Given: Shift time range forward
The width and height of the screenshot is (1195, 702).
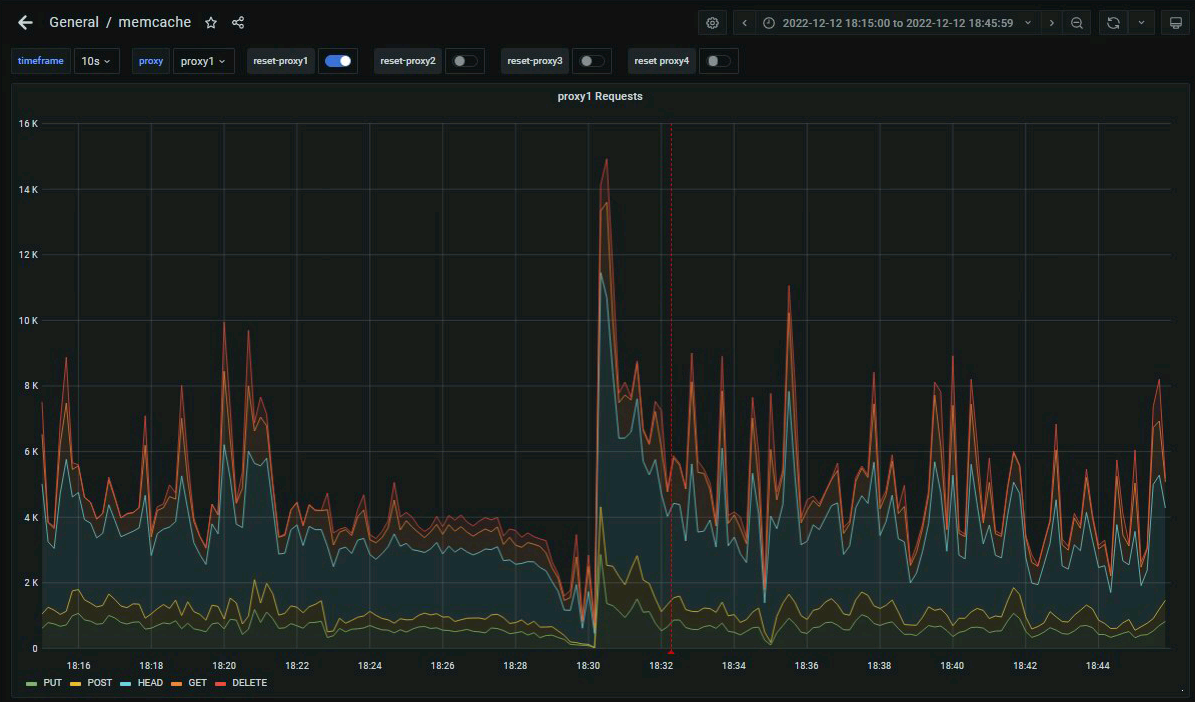Looking at the screenshot, I should (1051, 23).
